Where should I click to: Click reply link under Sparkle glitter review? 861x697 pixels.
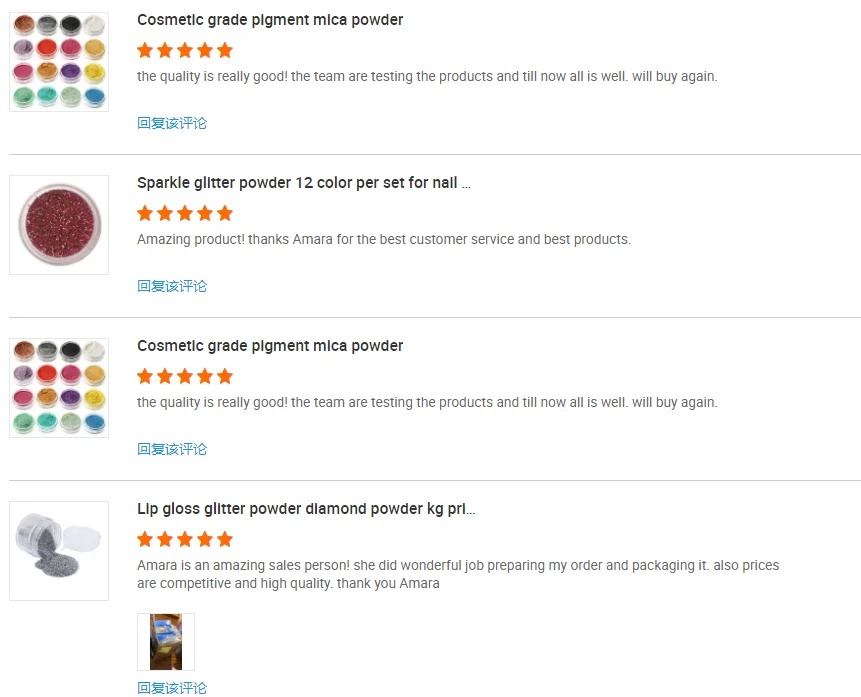click(x=172, y=286)
